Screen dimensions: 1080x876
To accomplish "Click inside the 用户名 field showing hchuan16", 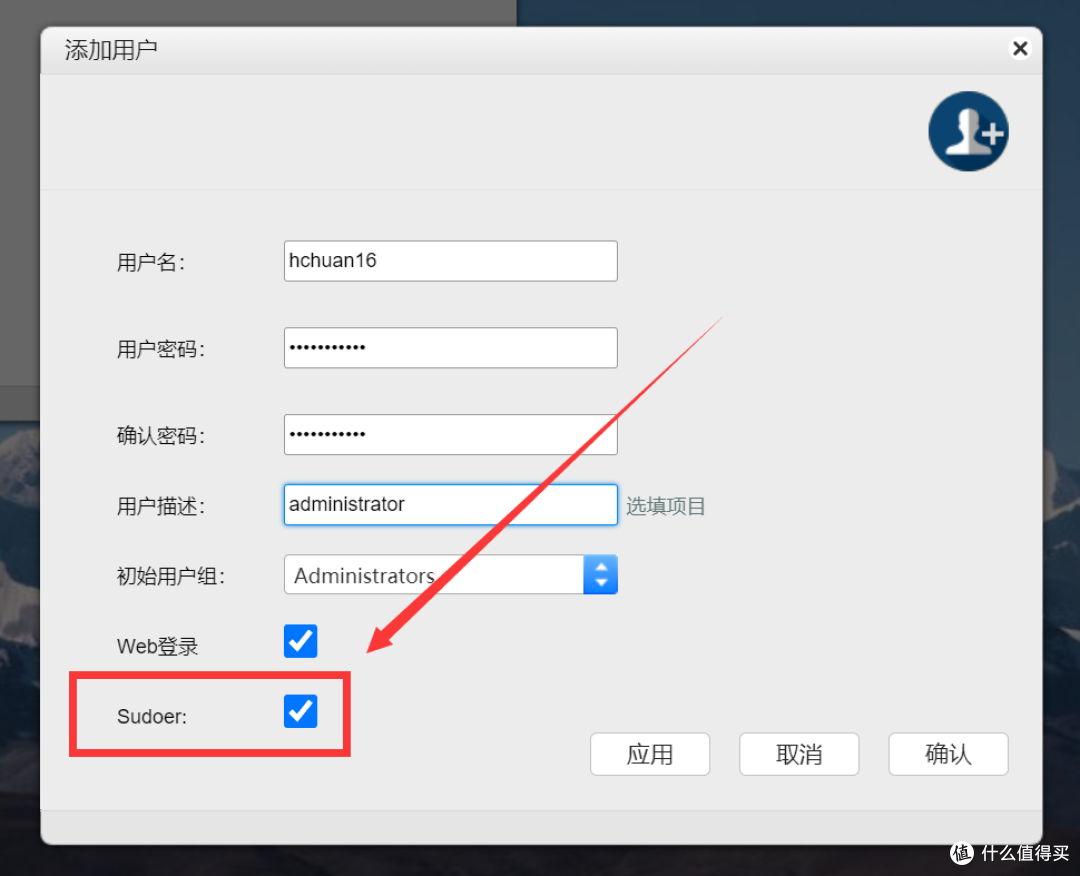I will point(450,261).
